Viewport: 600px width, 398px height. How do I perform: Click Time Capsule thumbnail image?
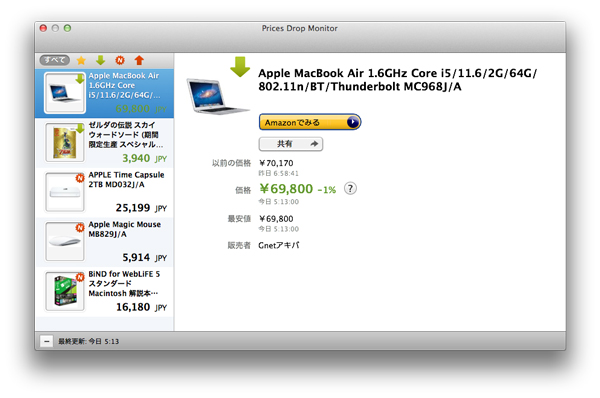[64, 192]
